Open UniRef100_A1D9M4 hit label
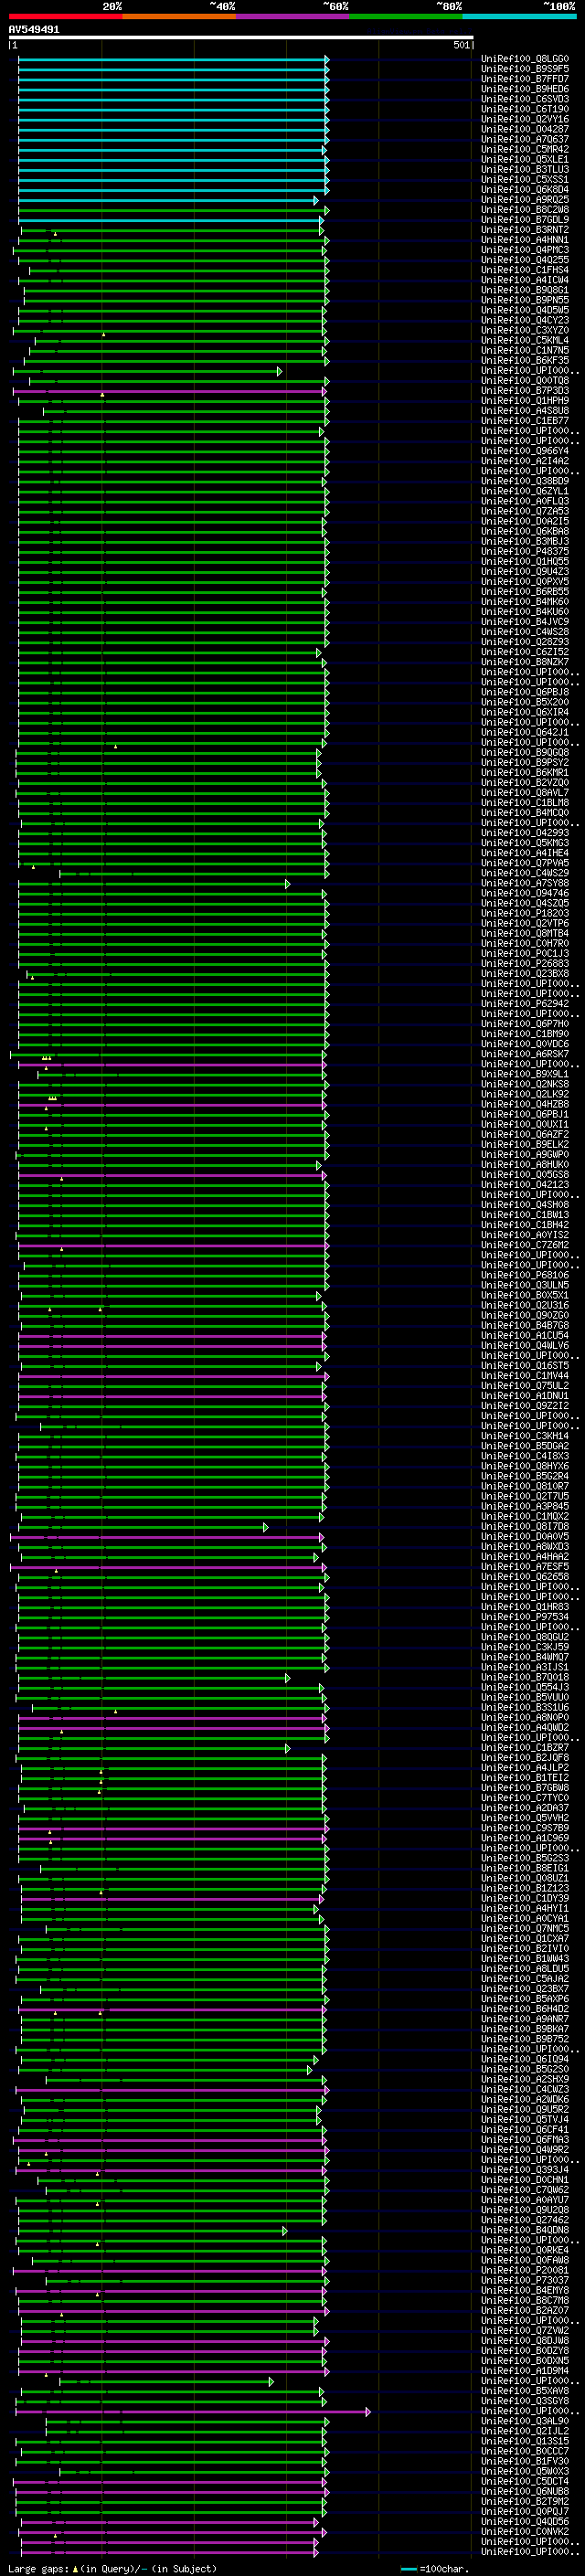 tap(525, 2370)
